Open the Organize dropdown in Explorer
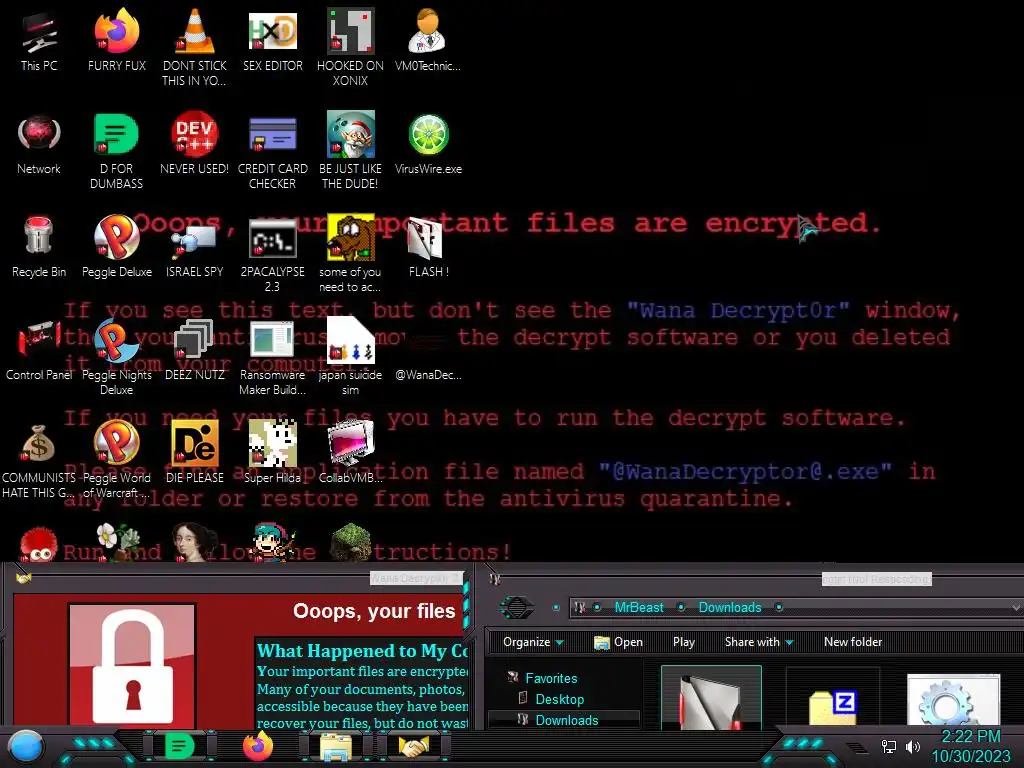The height and width of the screenshot is (768, 1024). tap(533, 642)
